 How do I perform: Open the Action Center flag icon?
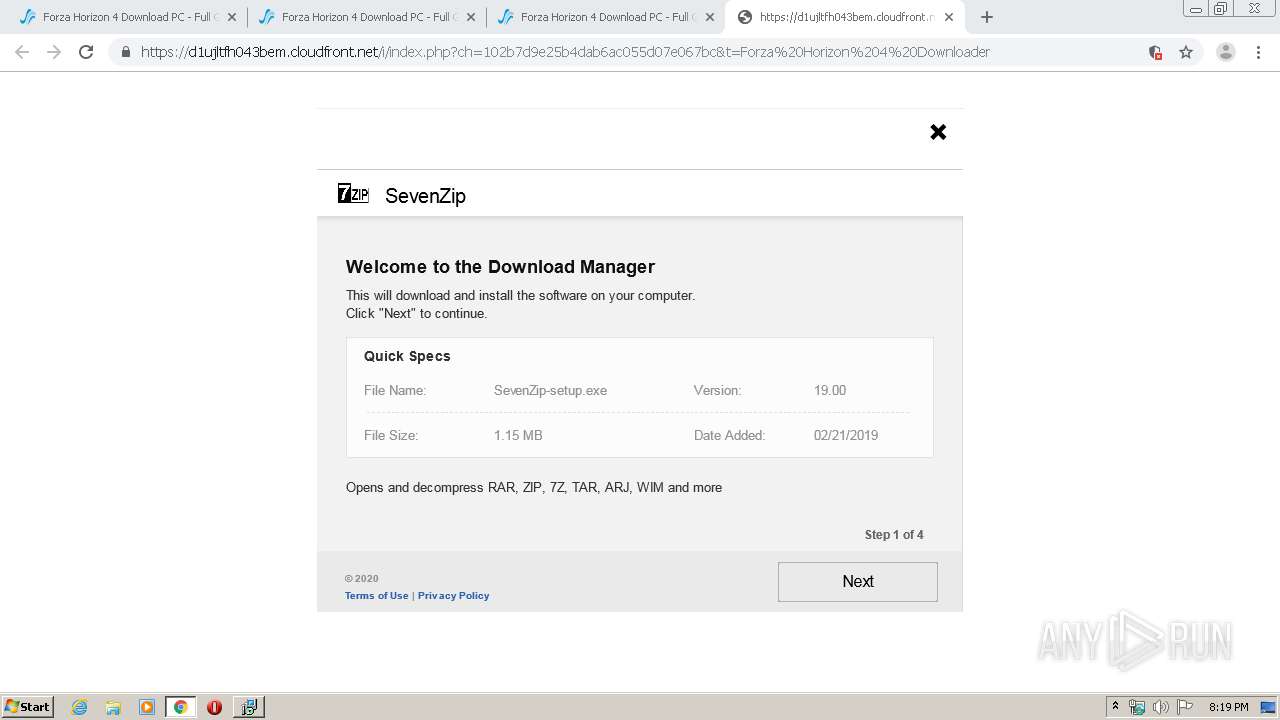[1185, 707]
